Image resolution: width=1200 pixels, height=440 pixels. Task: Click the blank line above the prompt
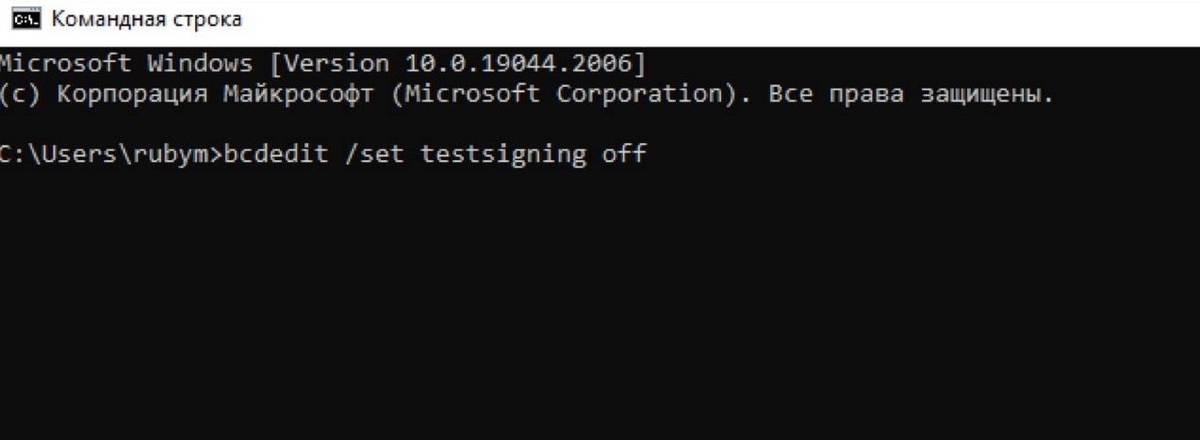[600, 125]
